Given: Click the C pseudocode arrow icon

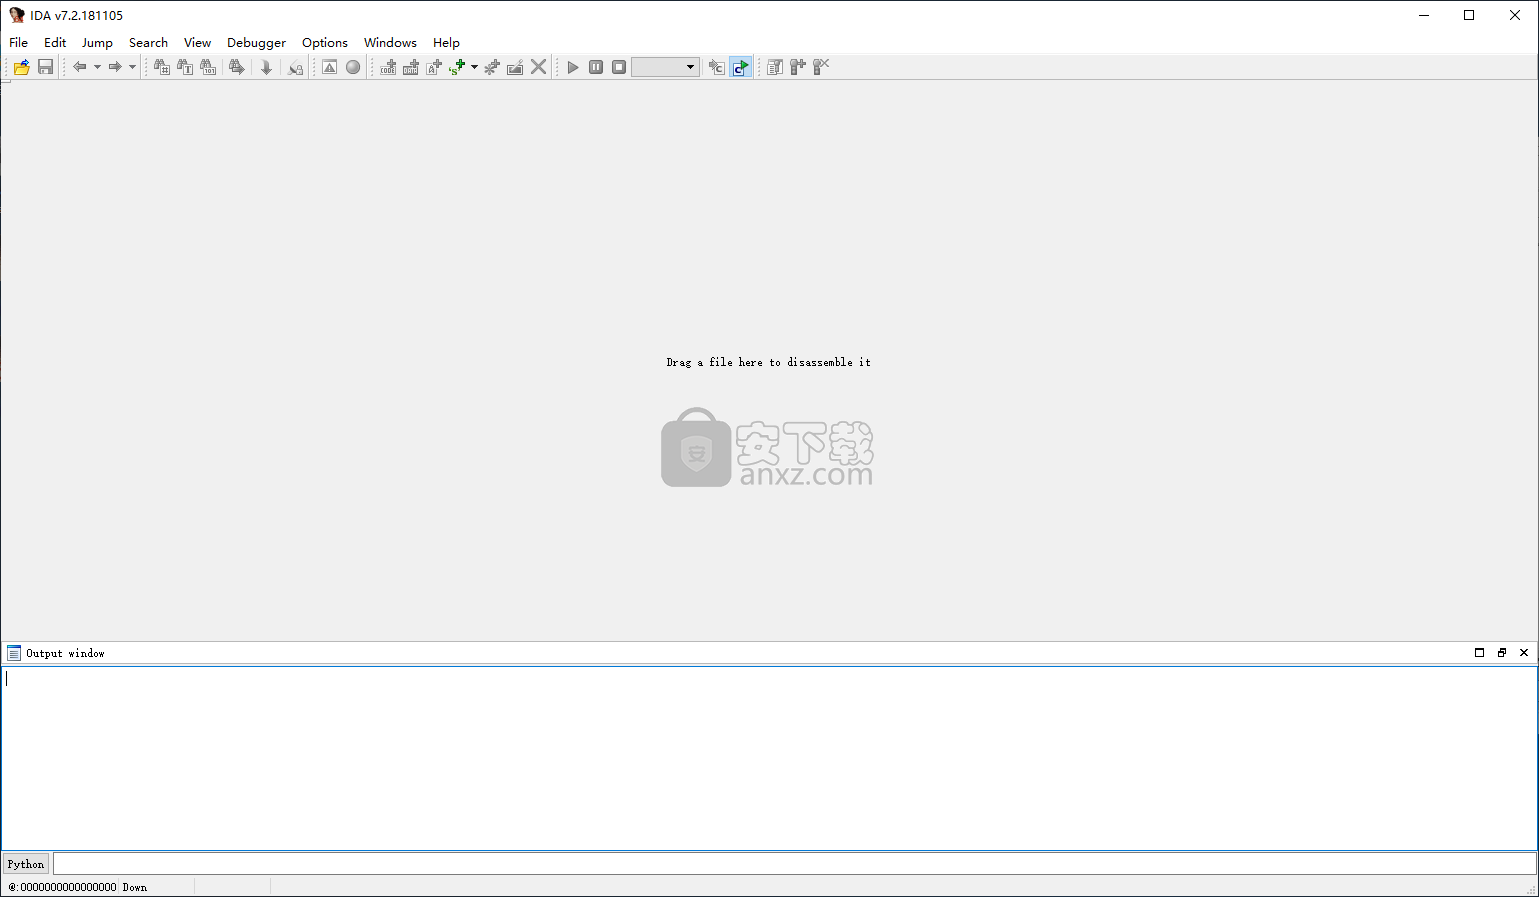Looking at the screenshot, I should pyautogui.click(x=716, y=67).
